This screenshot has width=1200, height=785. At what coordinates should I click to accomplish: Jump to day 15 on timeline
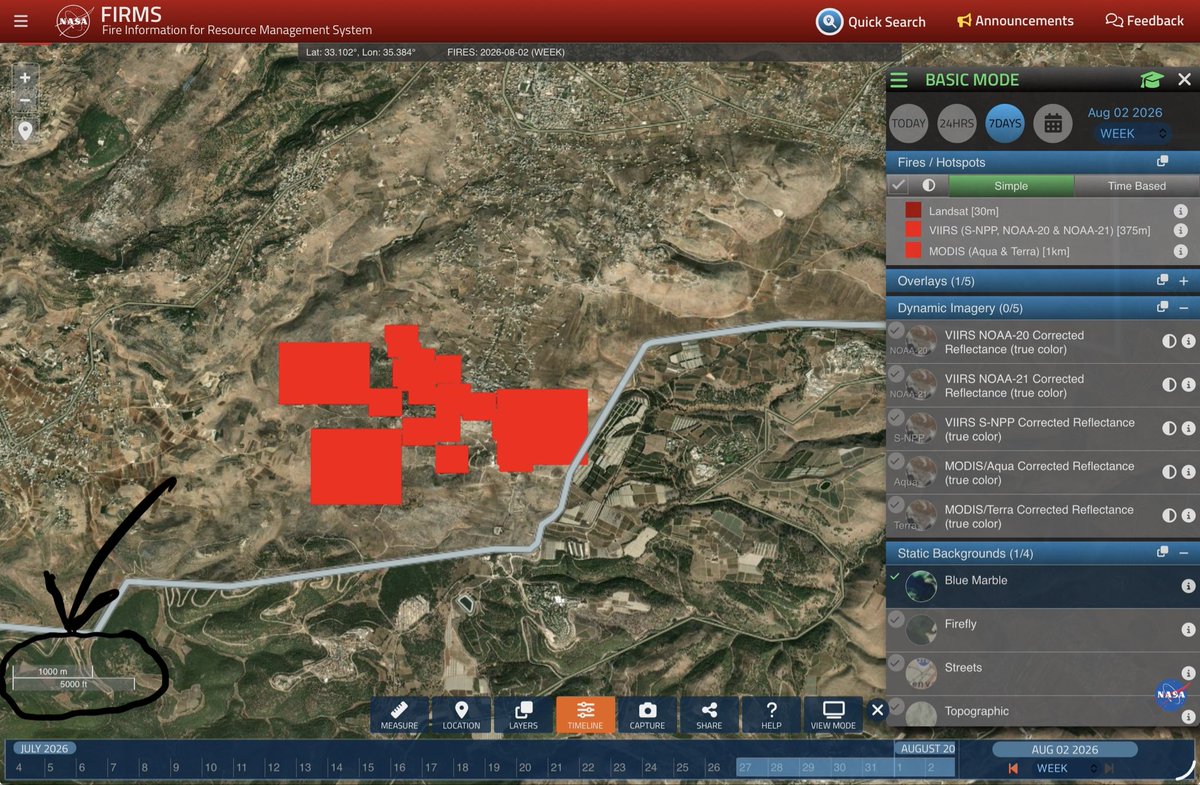367,768
